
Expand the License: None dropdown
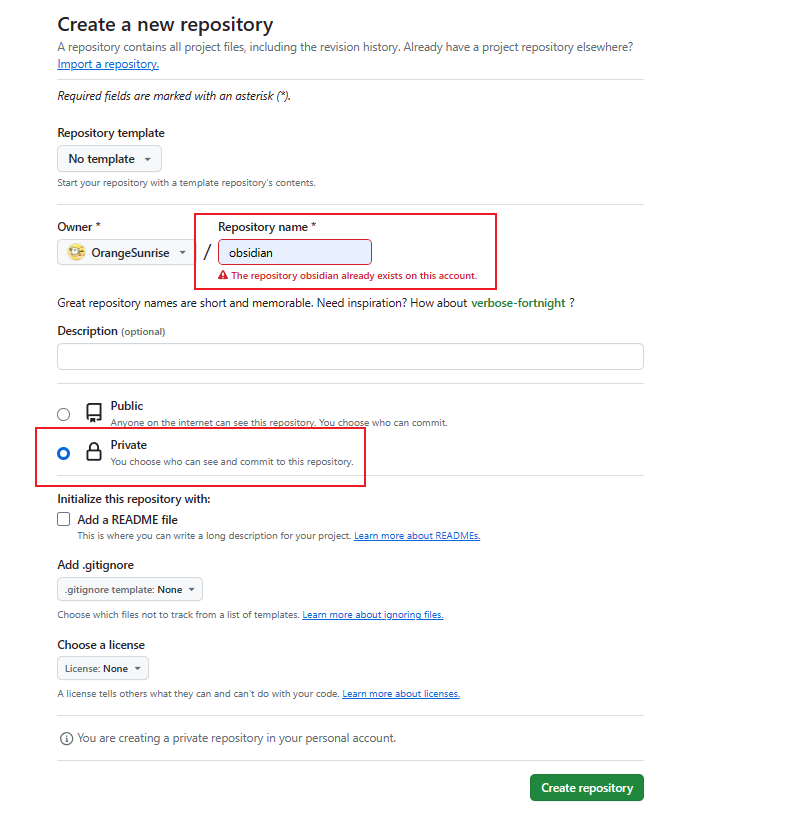103,669
